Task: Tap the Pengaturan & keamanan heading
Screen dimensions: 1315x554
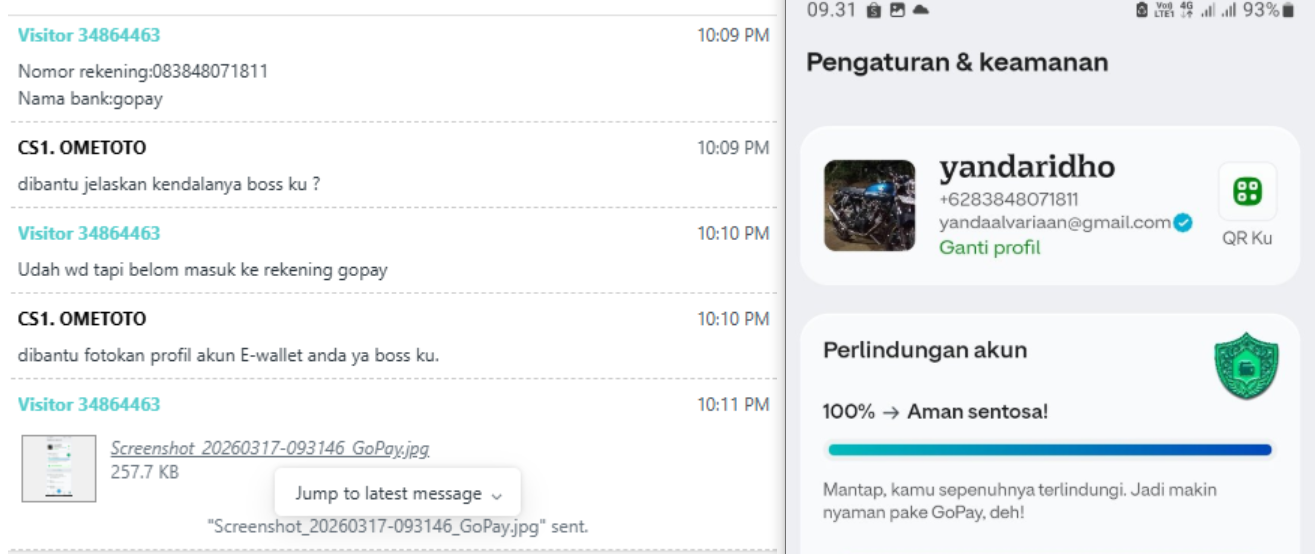Action: [957, 62]
